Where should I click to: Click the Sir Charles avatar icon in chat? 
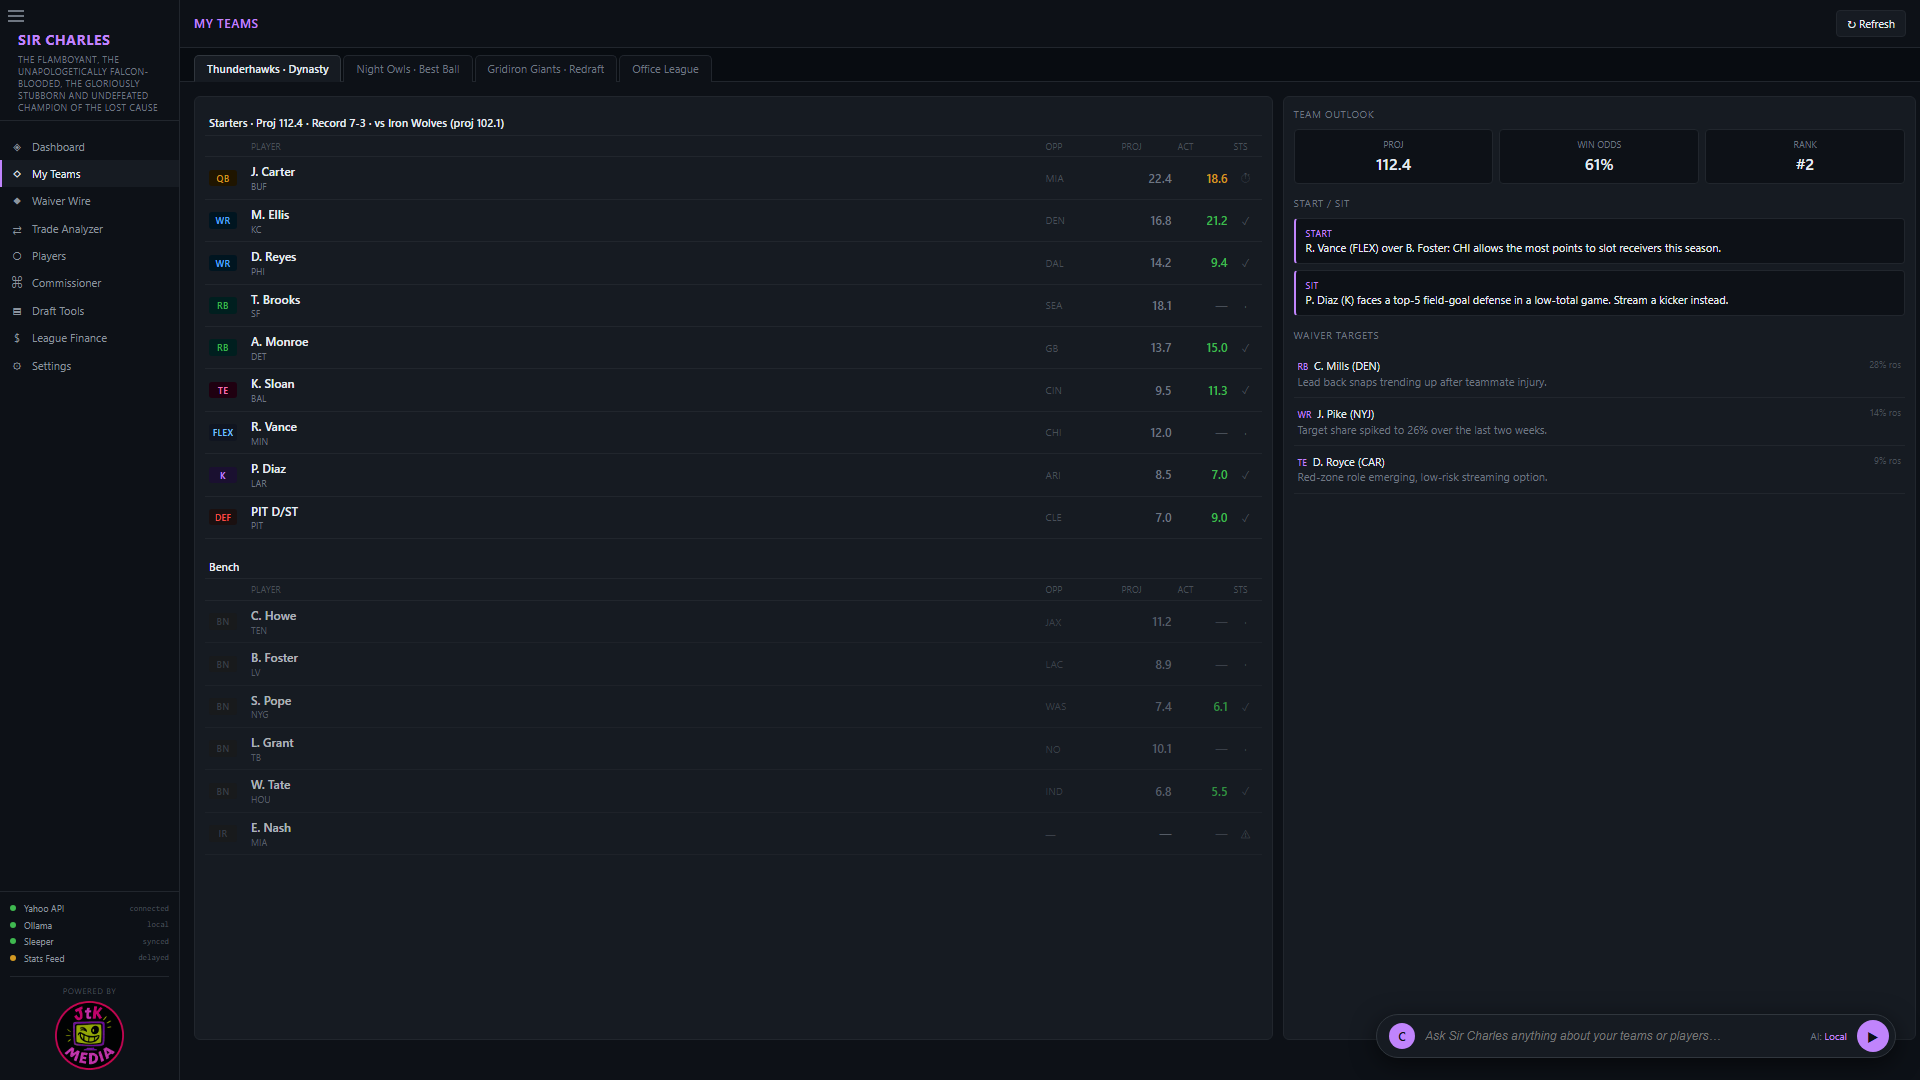pos(1402,1036)
